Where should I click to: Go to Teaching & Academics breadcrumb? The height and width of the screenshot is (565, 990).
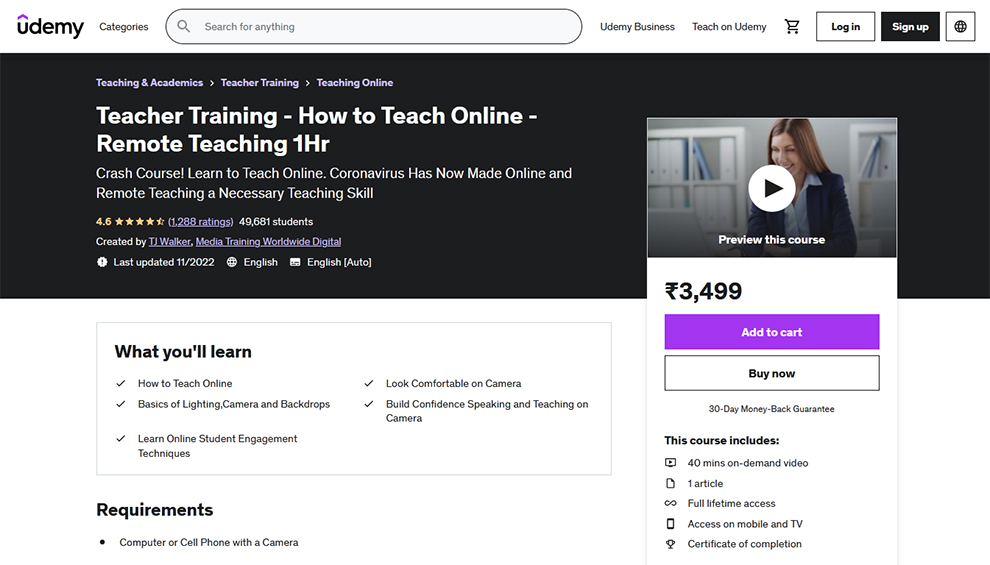(x=150, y=83)
